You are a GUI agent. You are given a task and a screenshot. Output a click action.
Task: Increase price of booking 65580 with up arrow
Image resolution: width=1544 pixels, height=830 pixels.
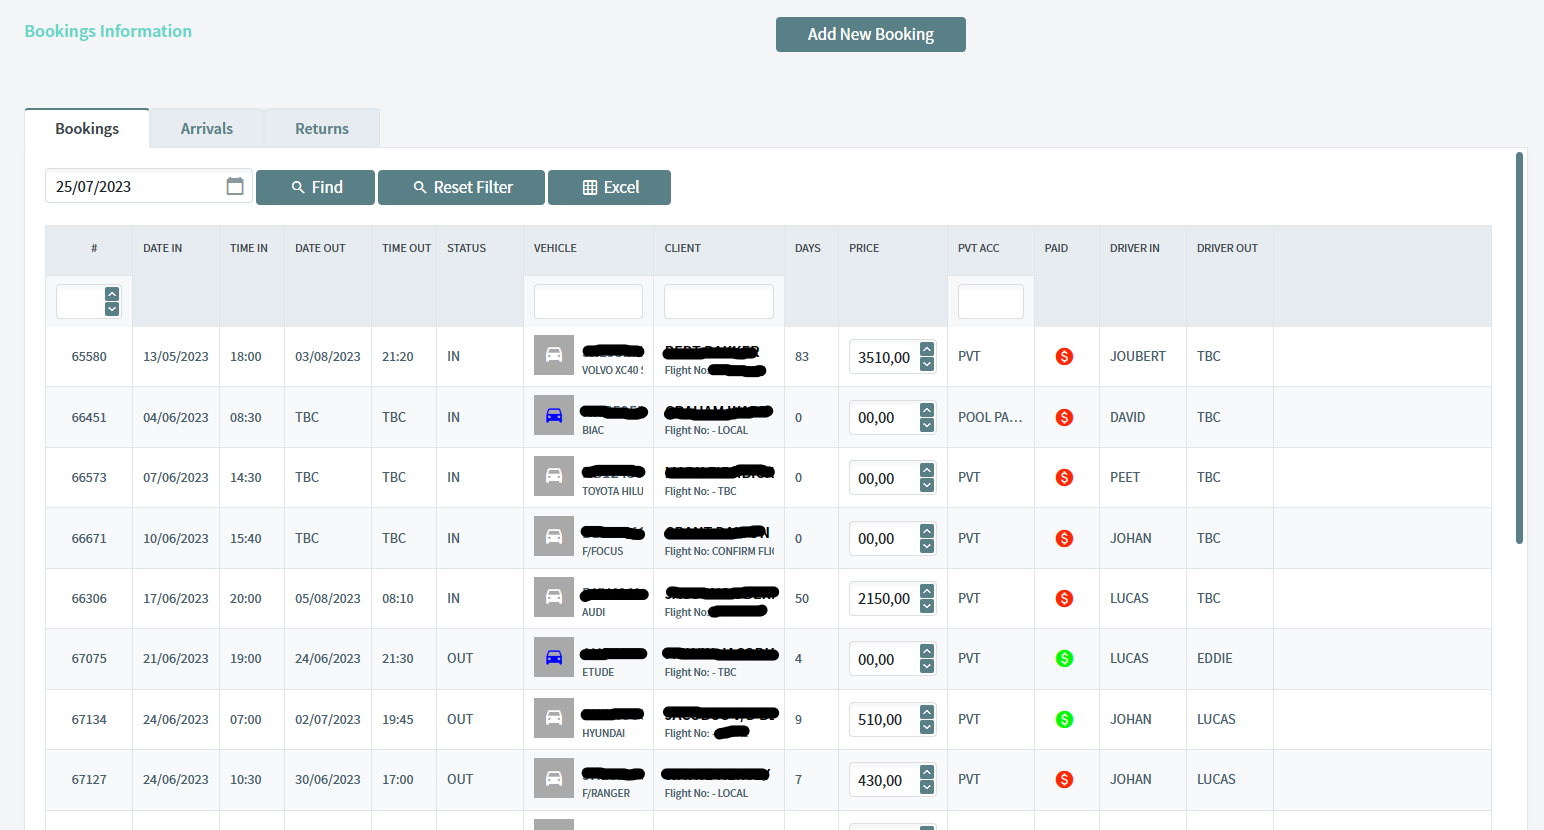[927, 349]
